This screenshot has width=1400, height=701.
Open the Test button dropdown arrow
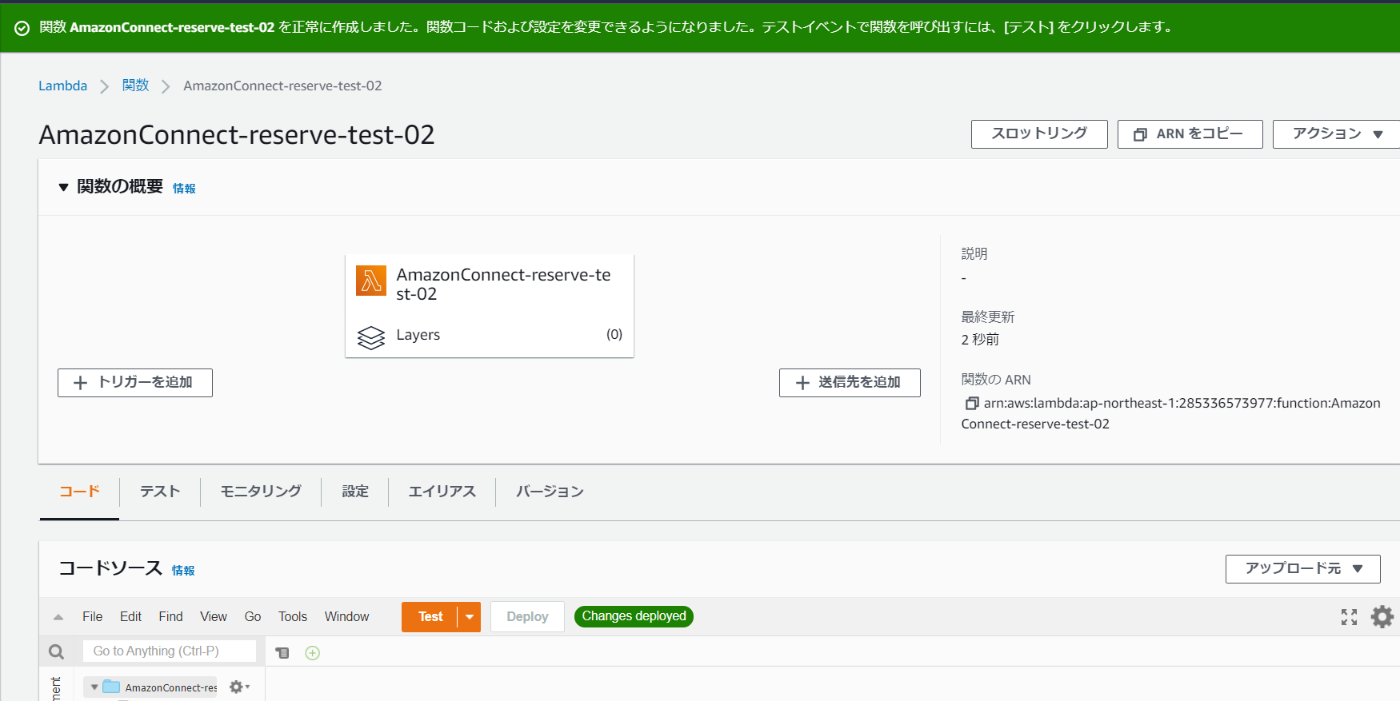click(469, 617)
